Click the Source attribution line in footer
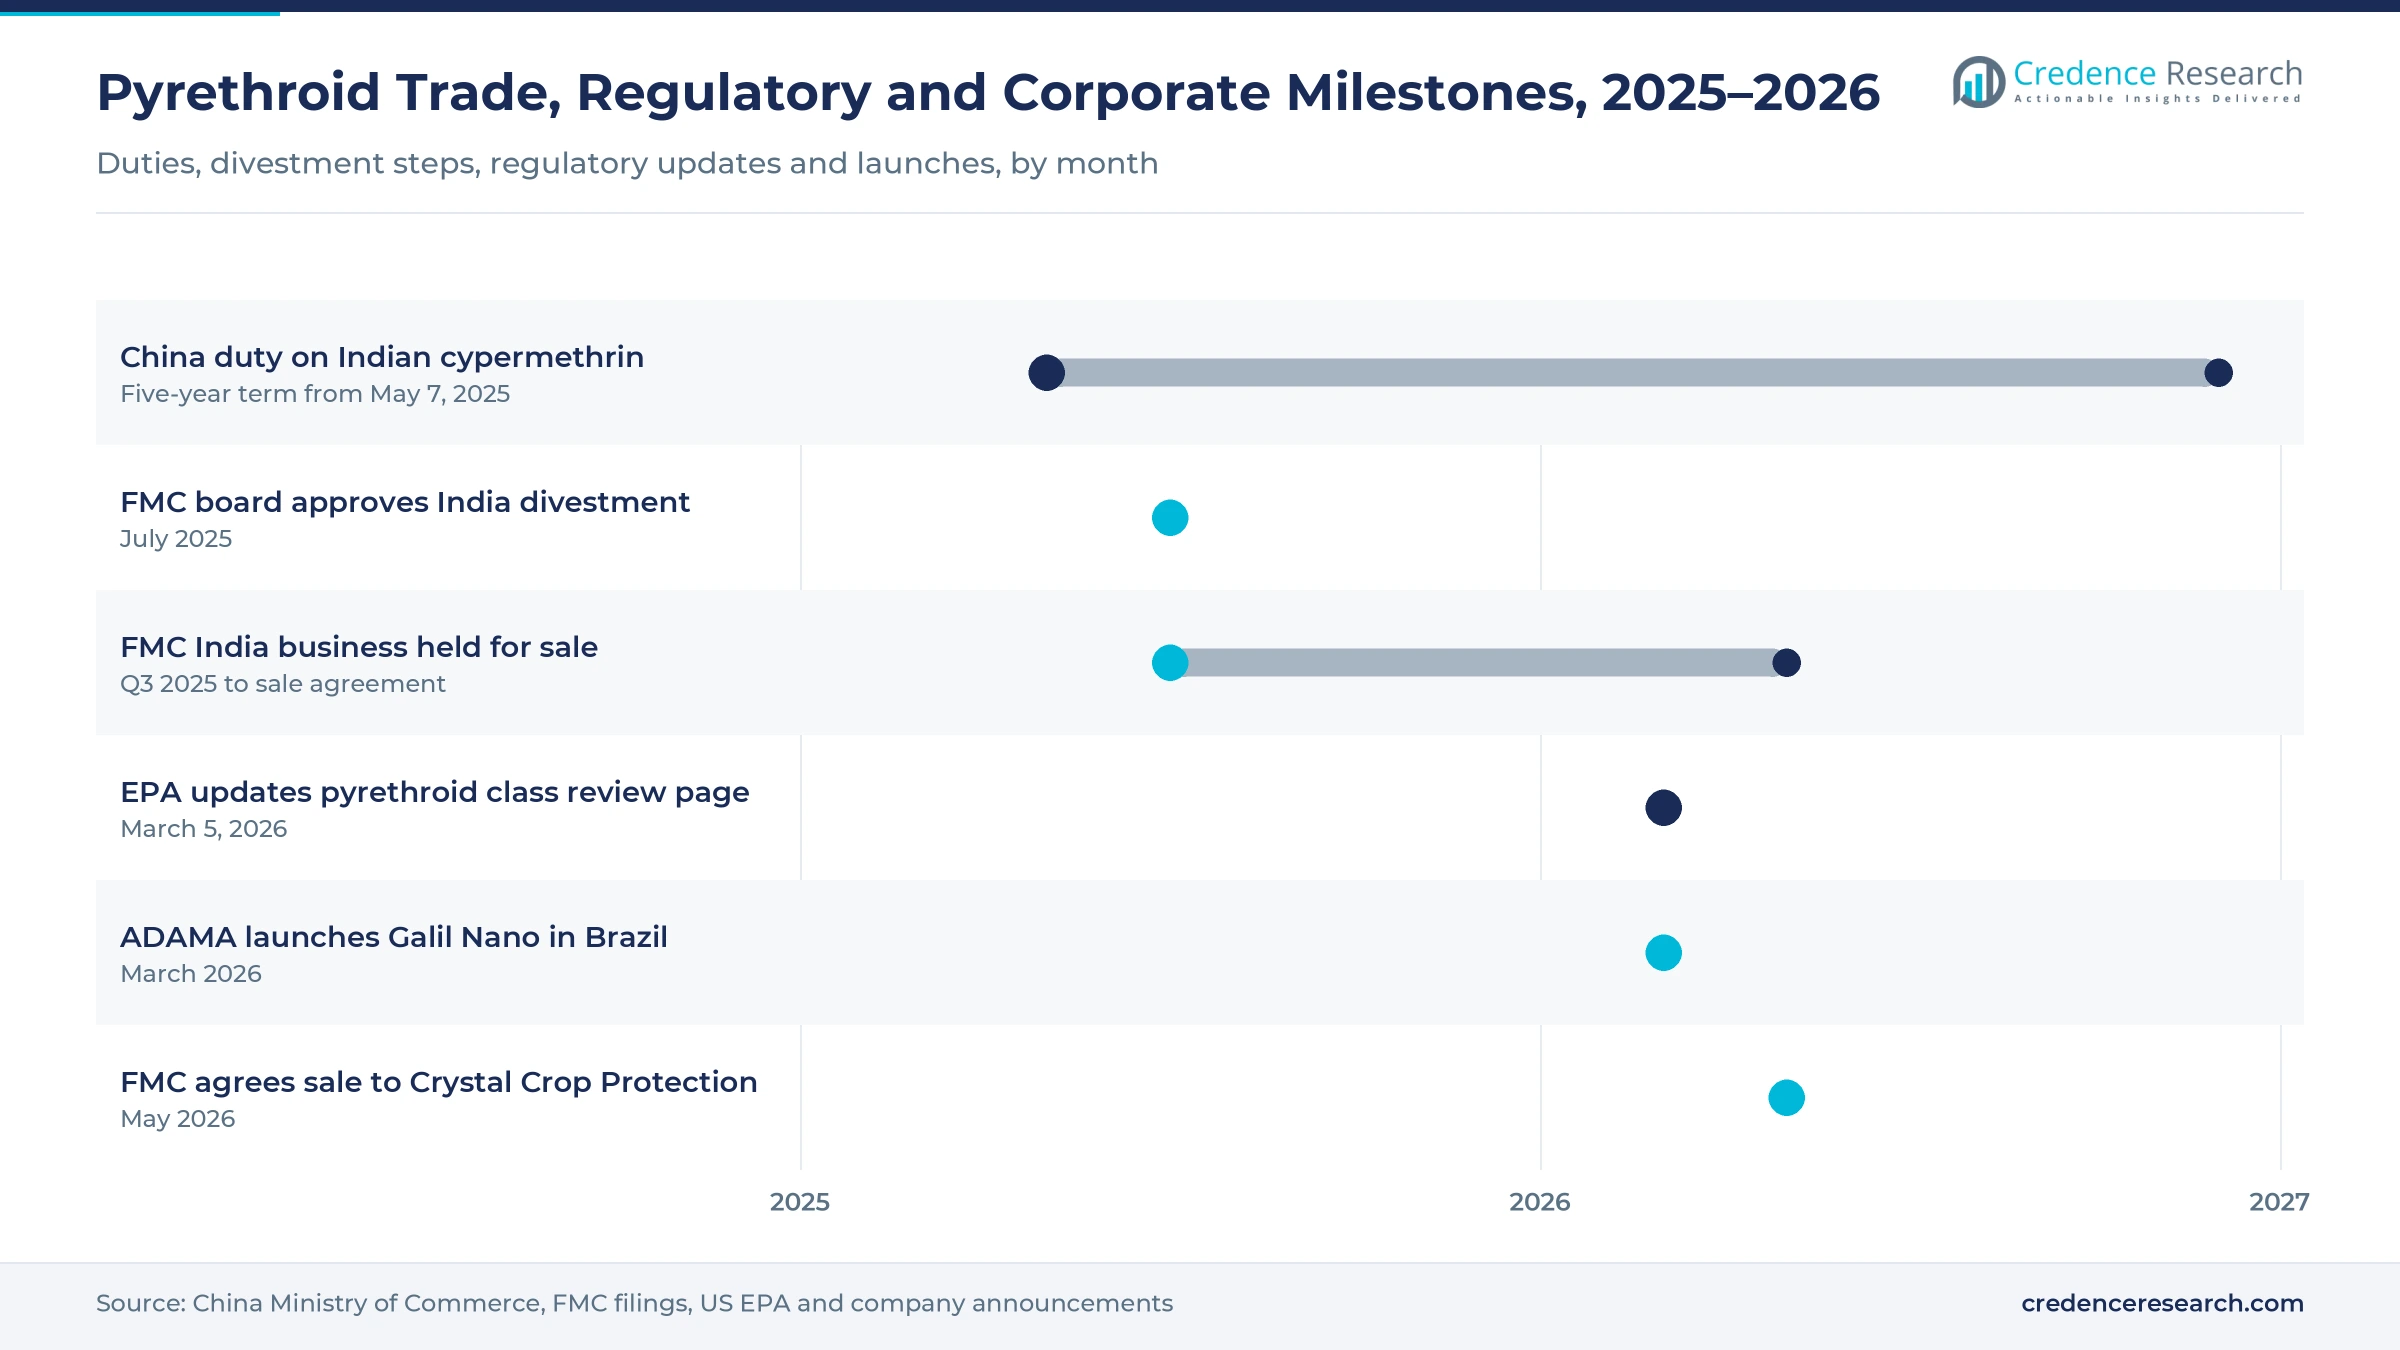 (634, 1303)
